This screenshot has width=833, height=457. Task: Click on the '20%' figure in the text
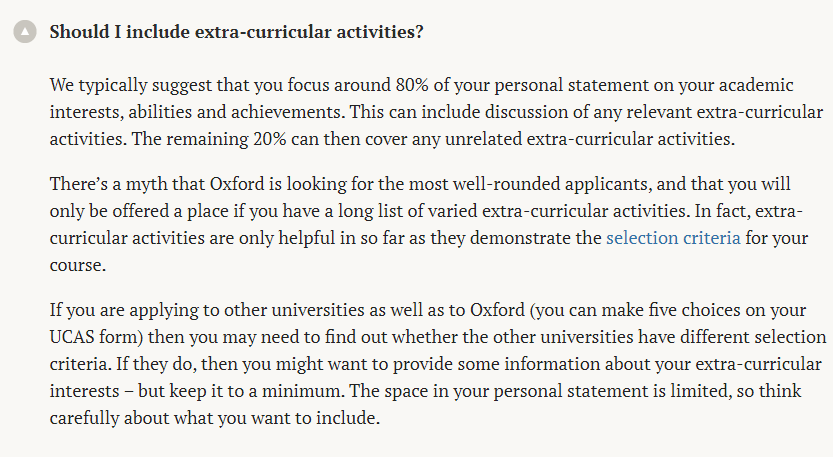click(x=269, y=139)
